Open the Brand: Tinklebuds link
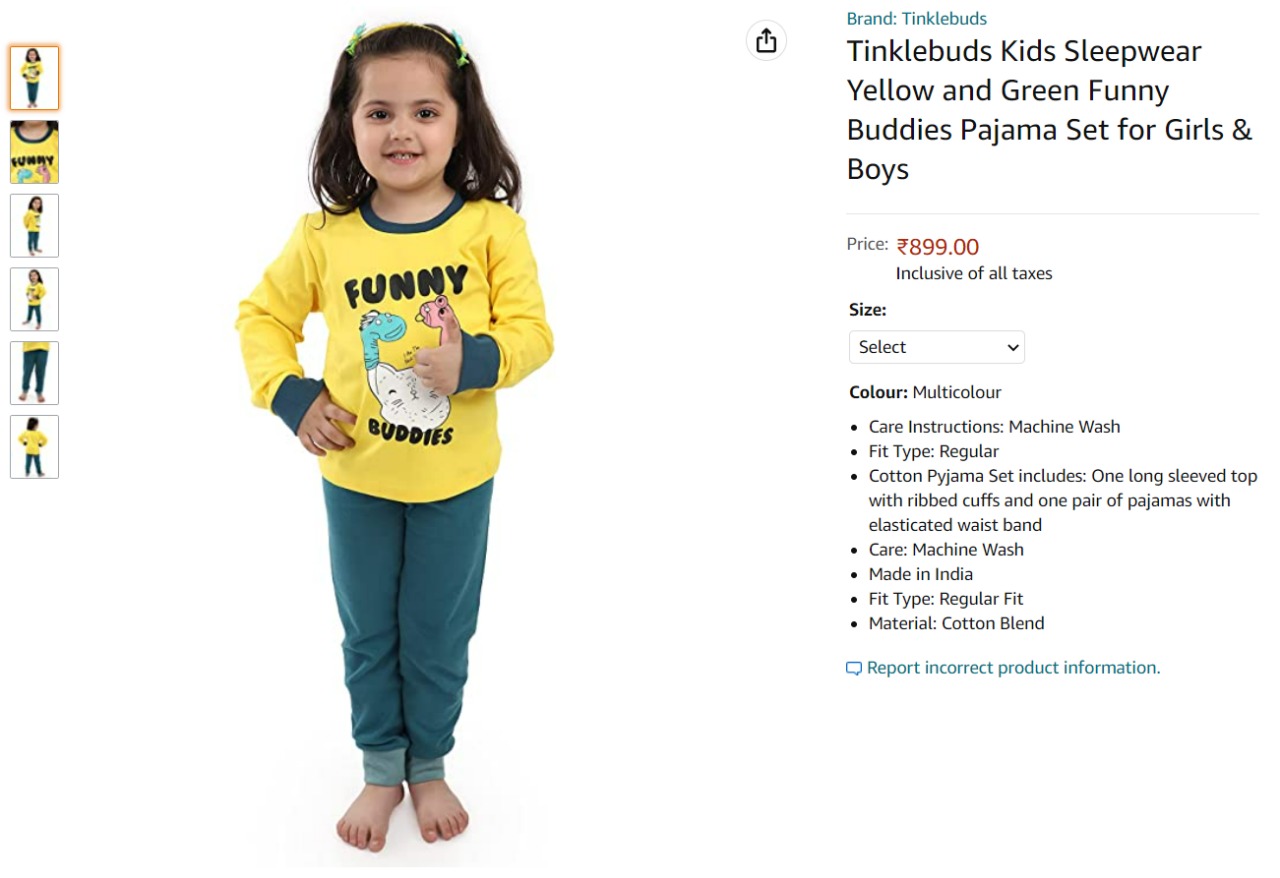 916,18
